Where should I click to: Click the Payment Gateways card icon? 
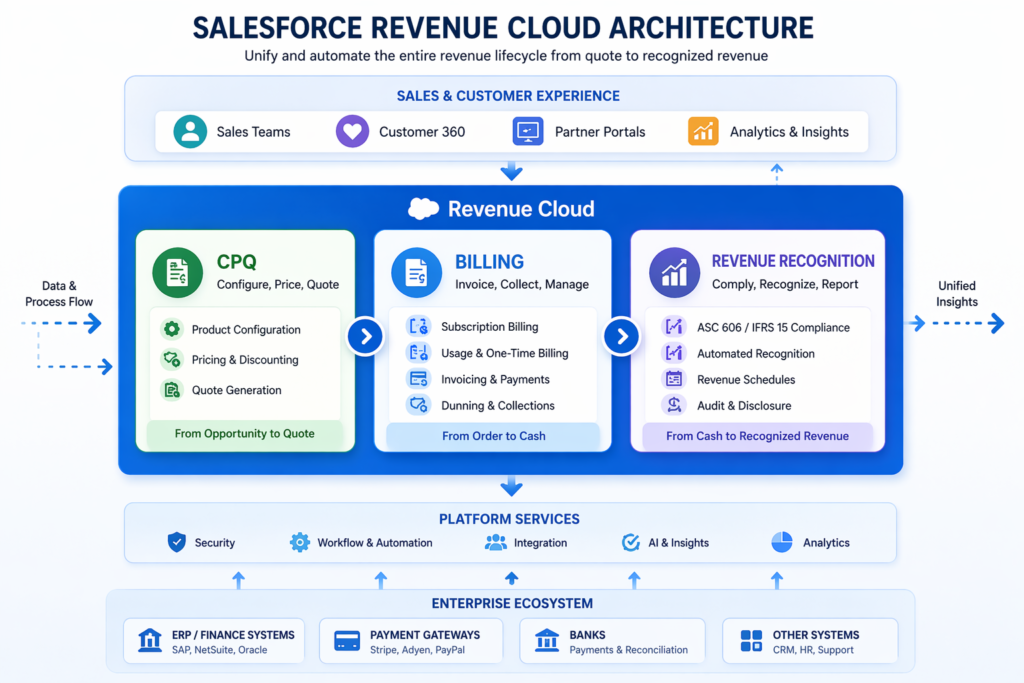pos(347,641)
